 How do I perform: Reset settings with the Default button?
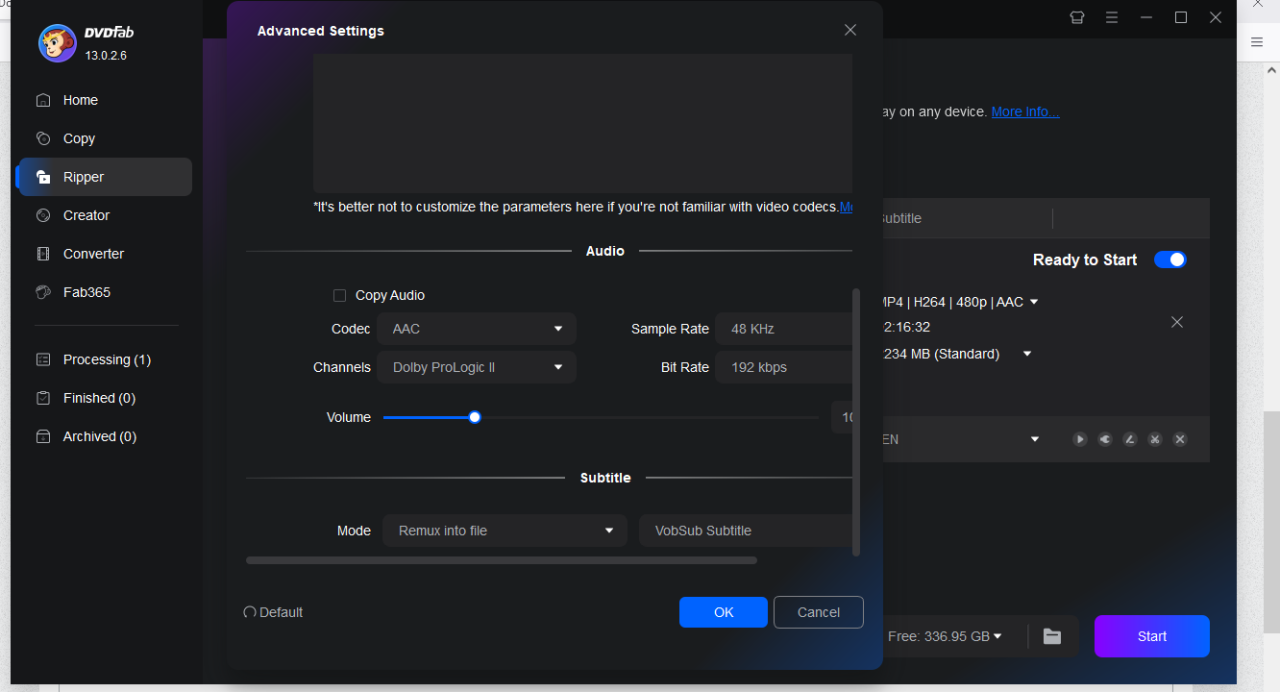click(x=273, y=612)
